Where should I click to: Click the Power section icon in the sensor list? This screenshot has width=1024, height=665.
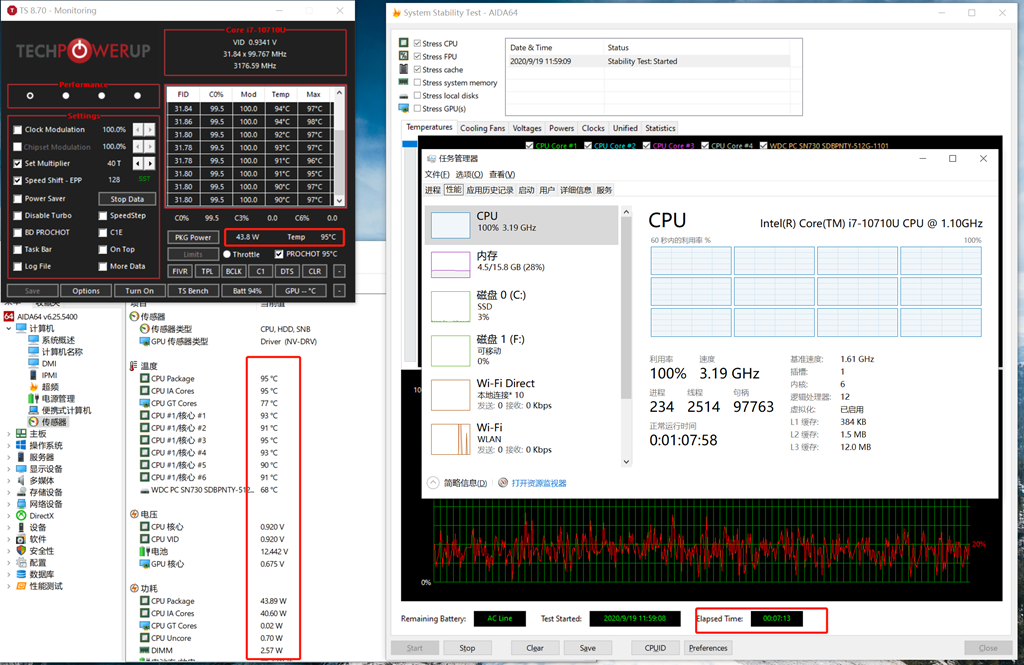click(134, 589)
